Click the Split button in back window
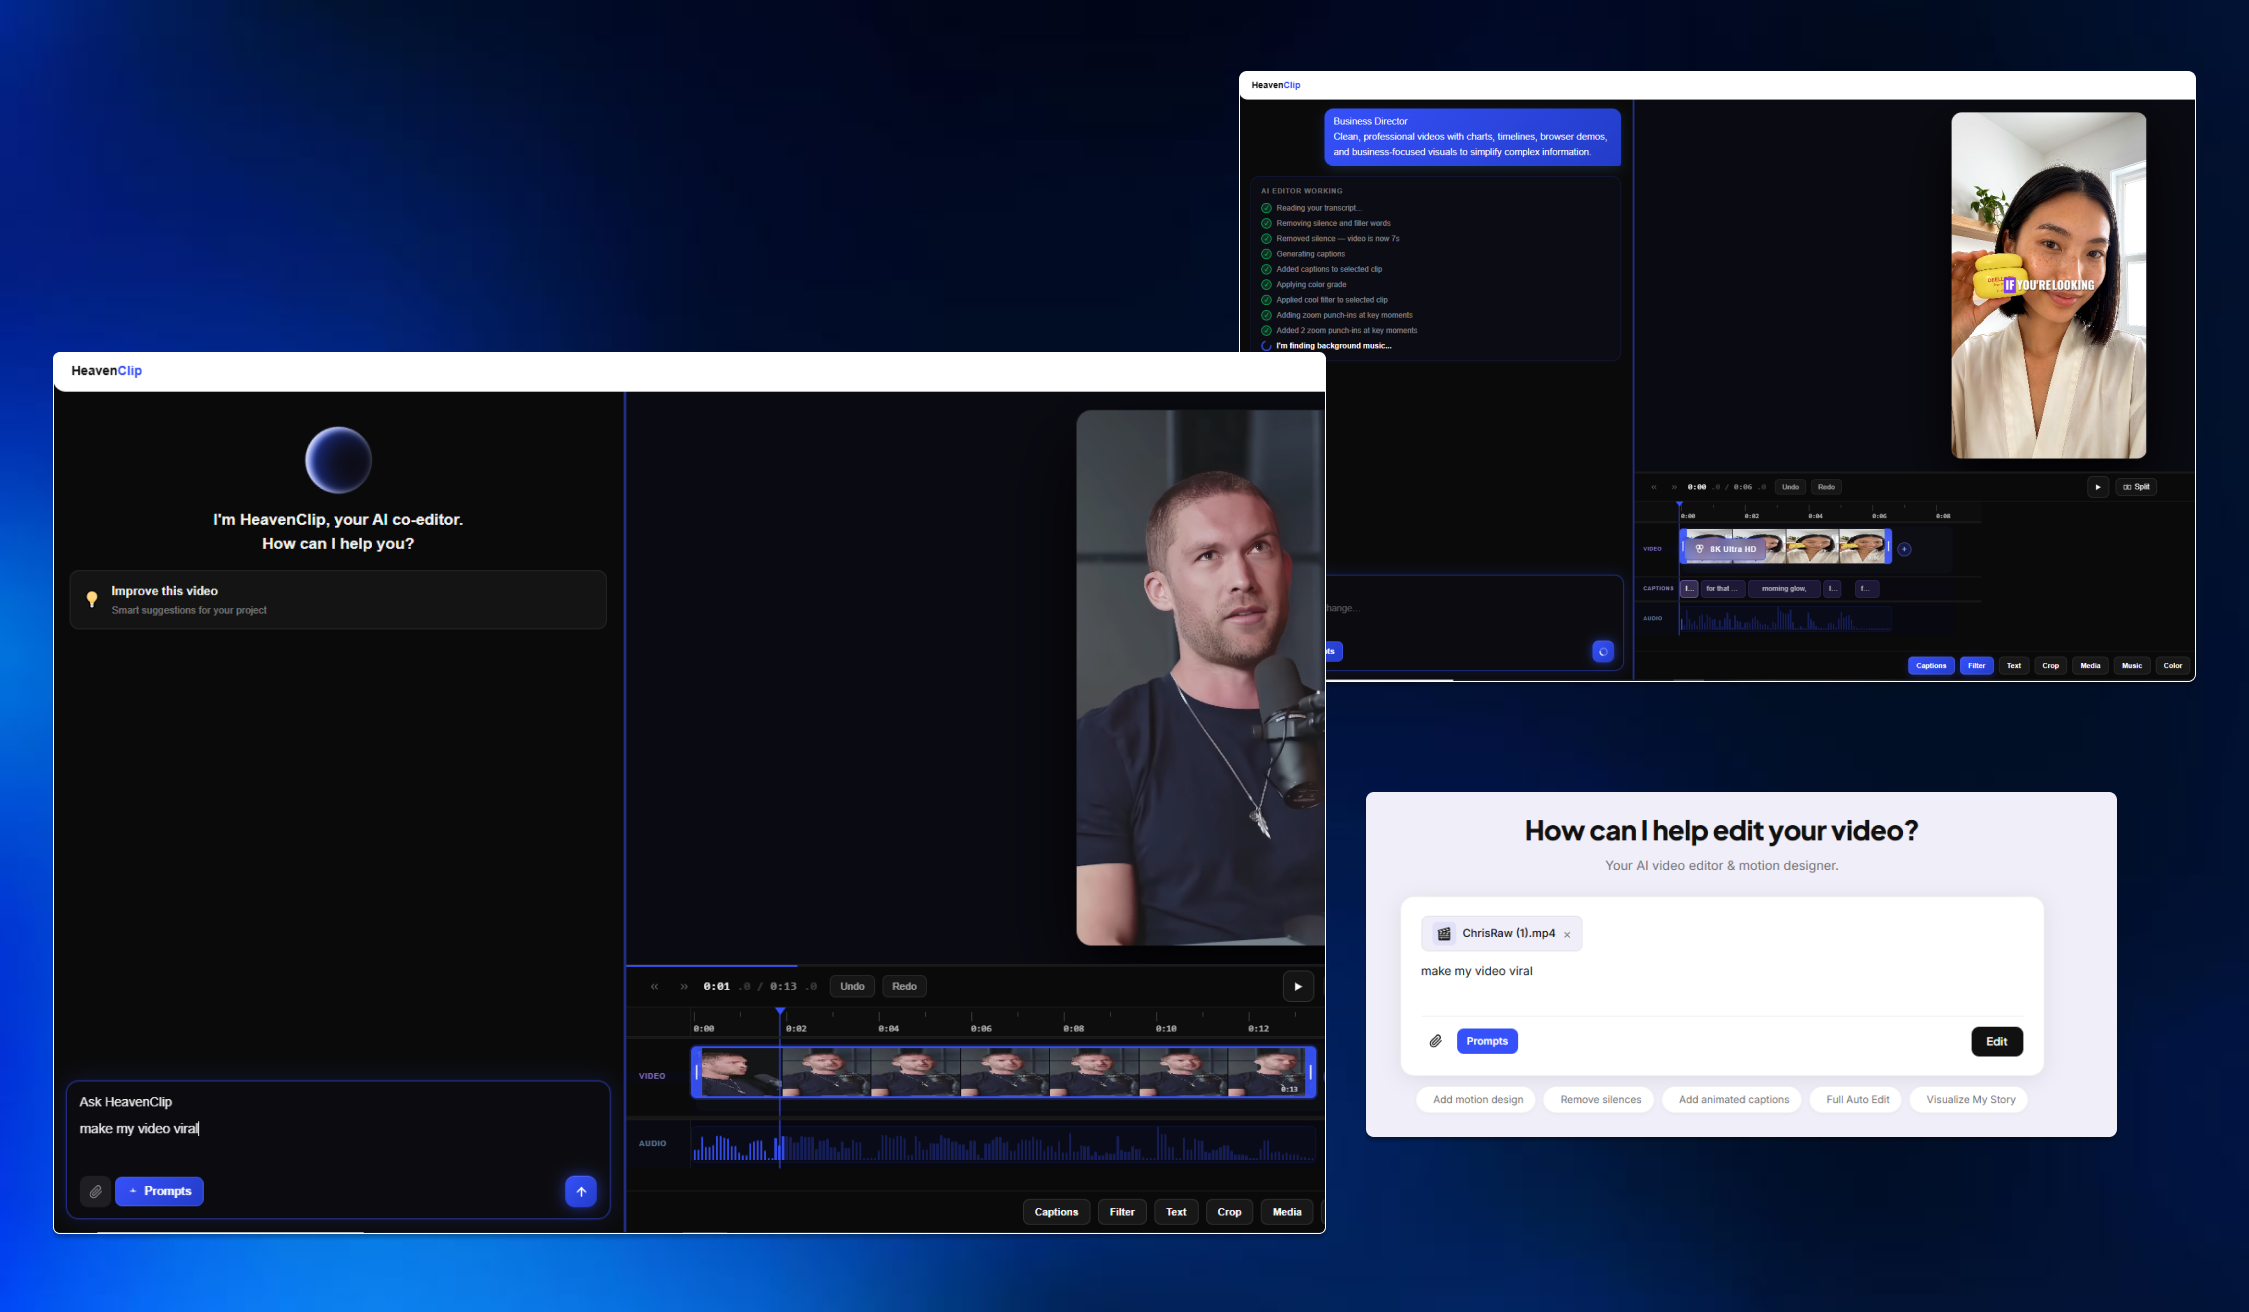 [x=2136, y=487]
